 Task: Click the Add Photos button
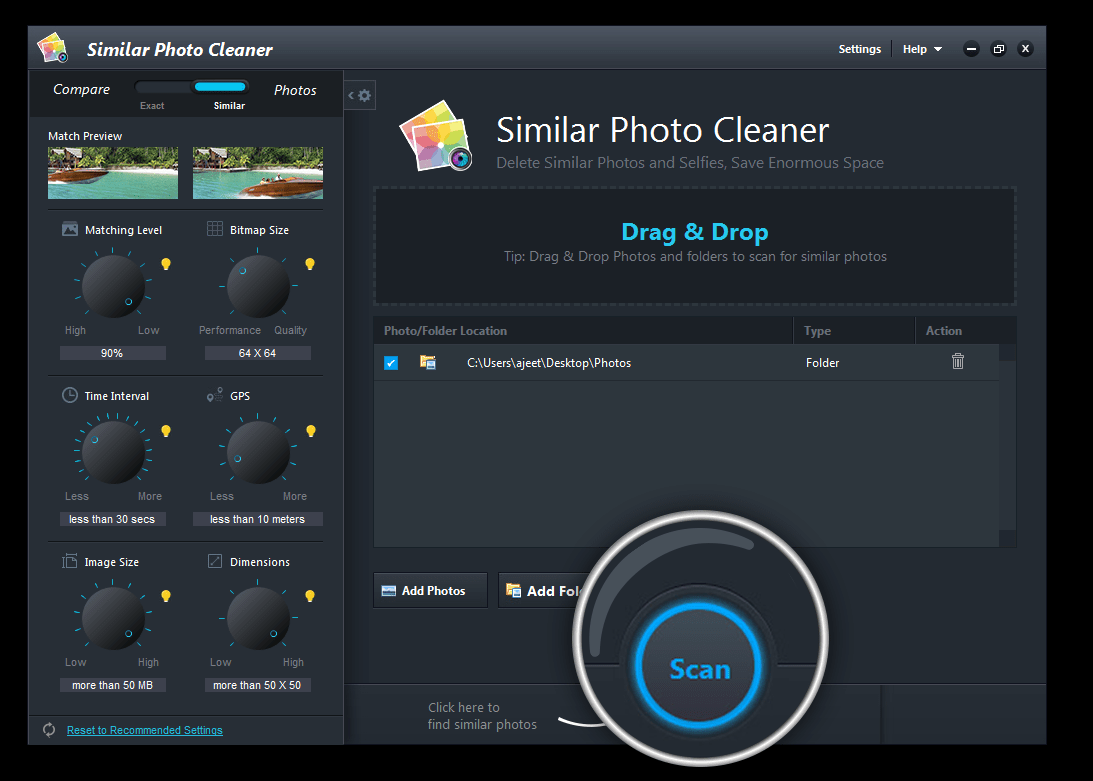pos(430,591)
